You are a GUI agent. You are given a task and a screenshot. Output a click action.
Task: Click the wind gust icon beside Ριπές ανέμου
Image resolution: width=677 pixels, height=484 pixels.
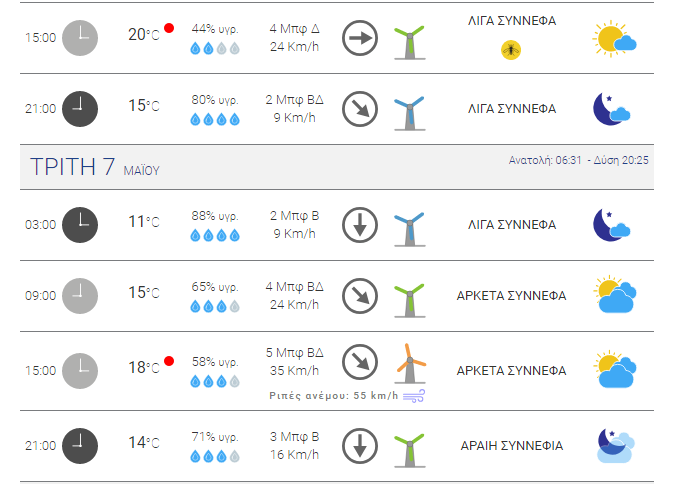[414, 396]
